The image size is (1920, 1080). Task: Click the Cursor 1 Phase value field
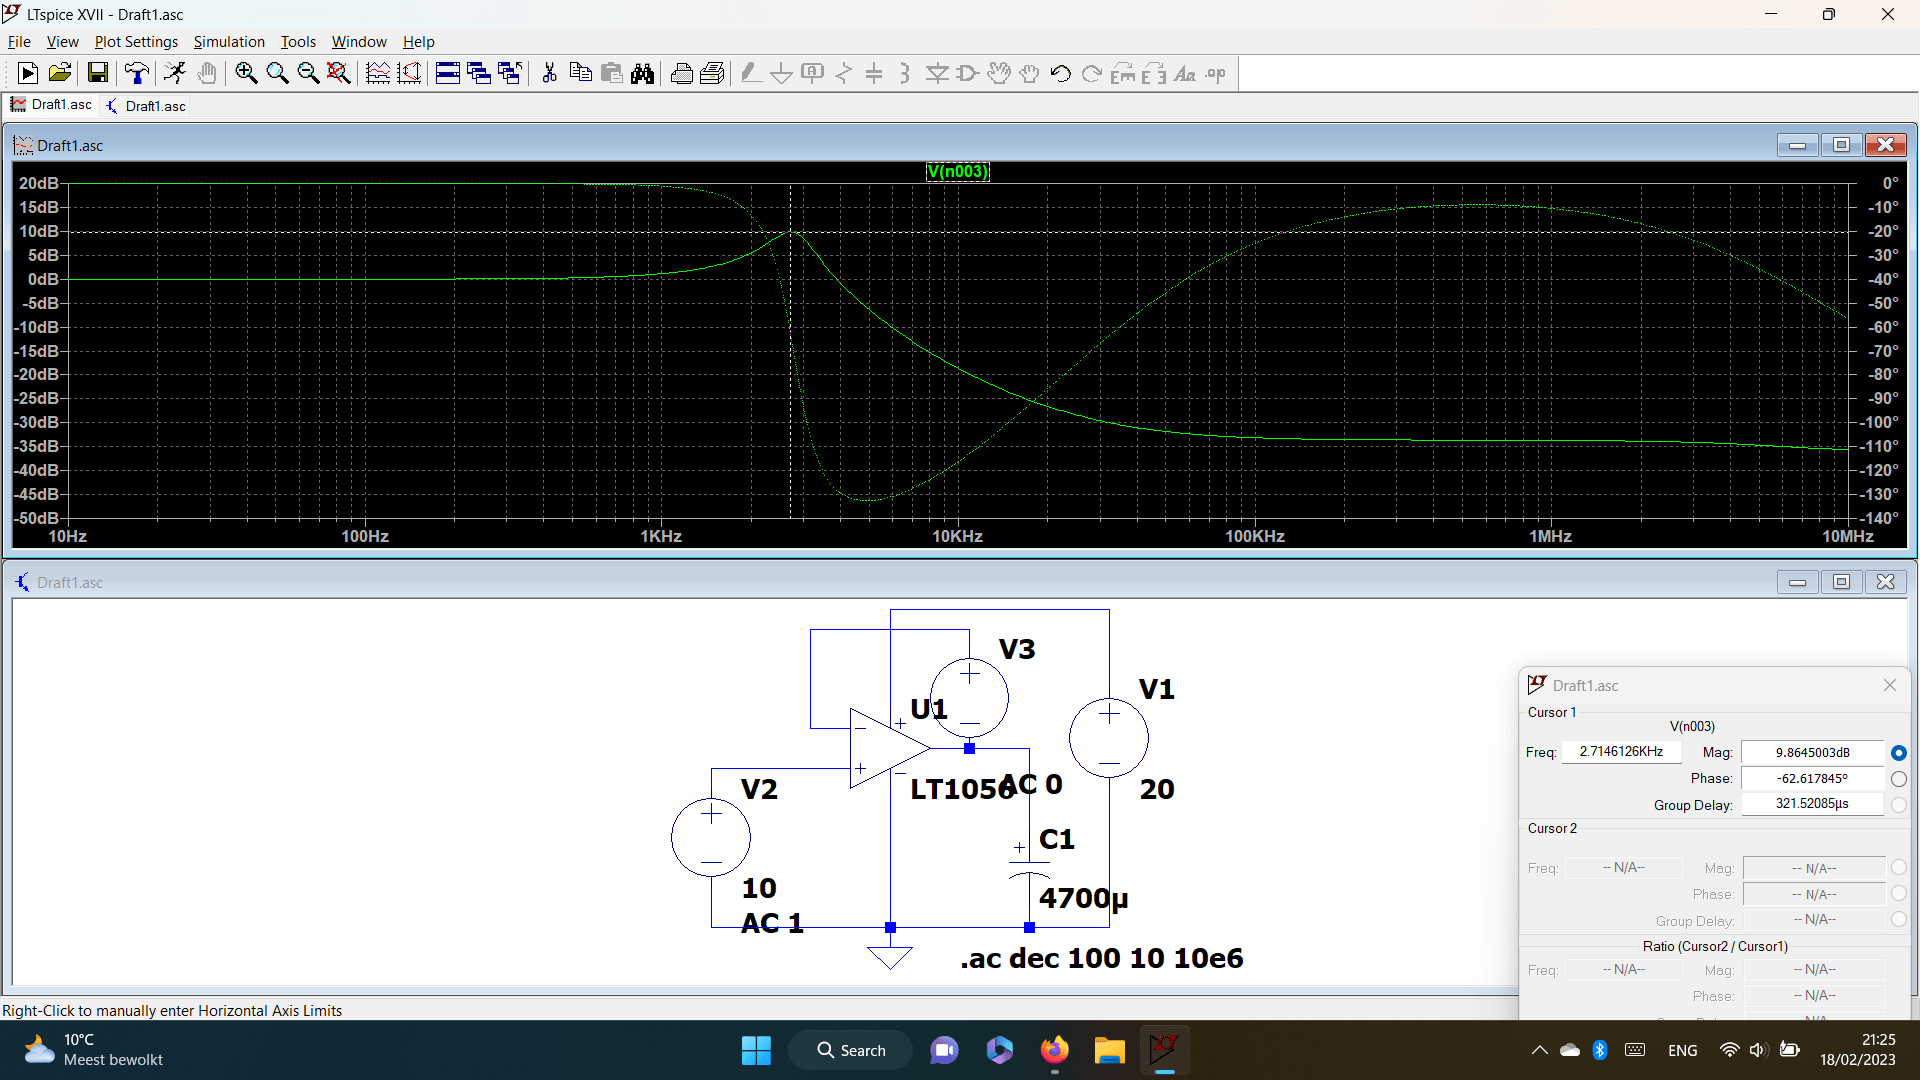tap(1812, 778)
